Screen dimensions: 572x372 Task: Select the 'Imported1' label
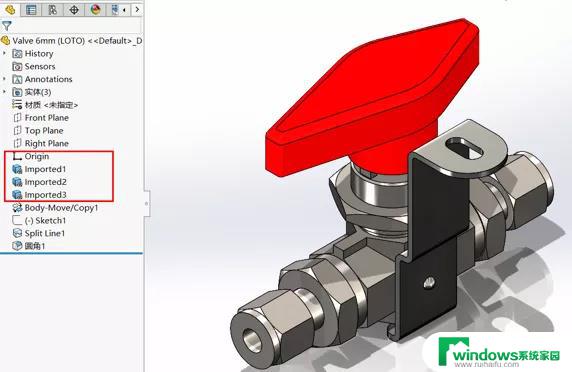[x=45, y=169]
